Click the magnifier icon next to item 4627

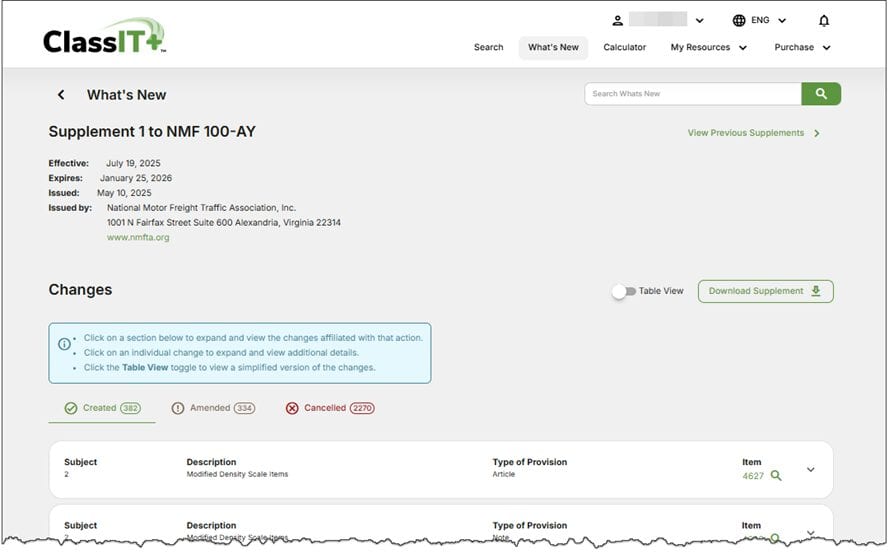pyautogui.click(x=776, y=476)
